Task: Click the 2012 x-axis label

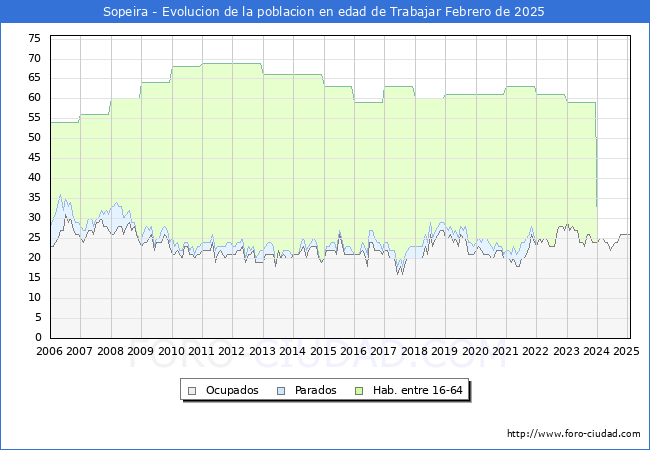Action: (232, 351)
